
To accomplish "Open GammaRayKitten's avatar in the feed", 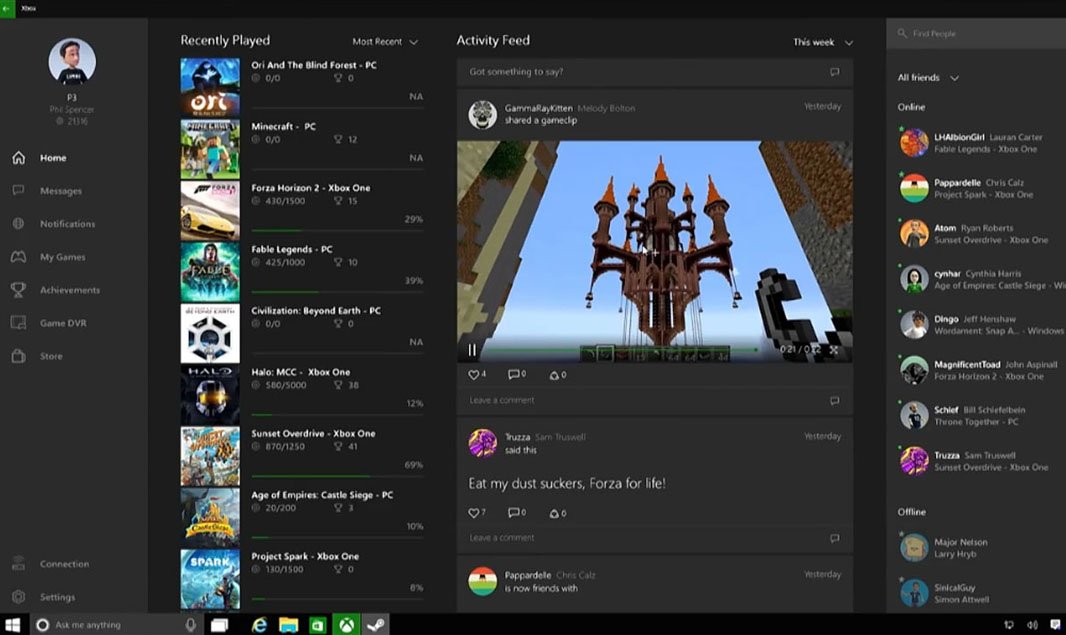I will [483, 114].
